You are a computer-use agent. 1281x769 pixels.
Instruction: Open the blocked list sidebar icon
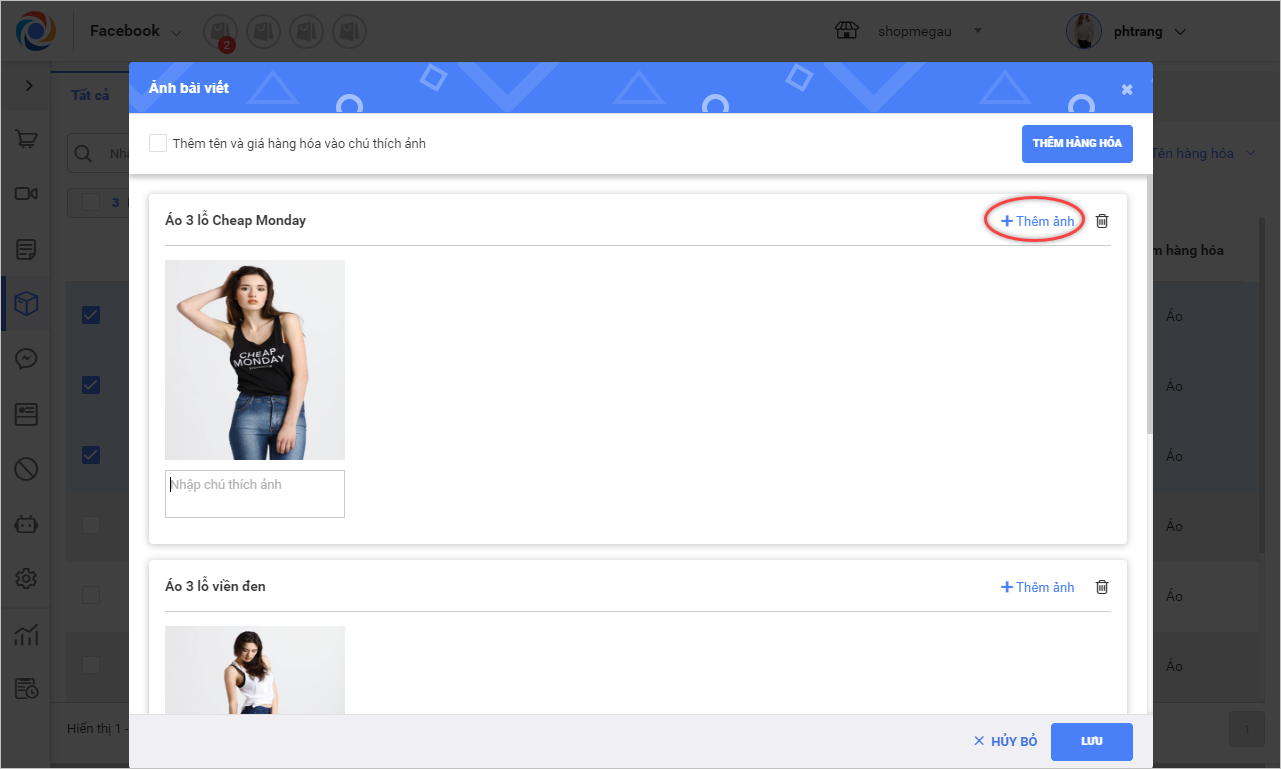point(27,468)
